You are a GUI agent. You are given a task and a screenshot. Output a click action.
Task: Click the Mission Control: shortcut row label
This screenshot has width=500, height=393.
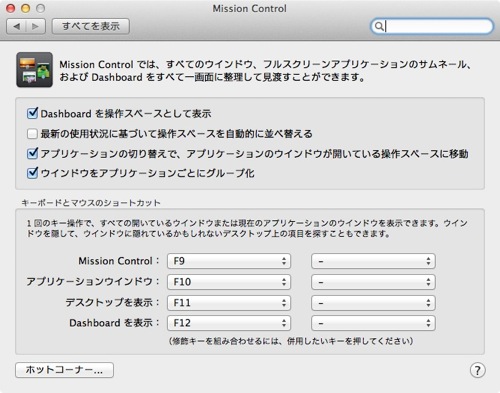[x=119, y=261]
